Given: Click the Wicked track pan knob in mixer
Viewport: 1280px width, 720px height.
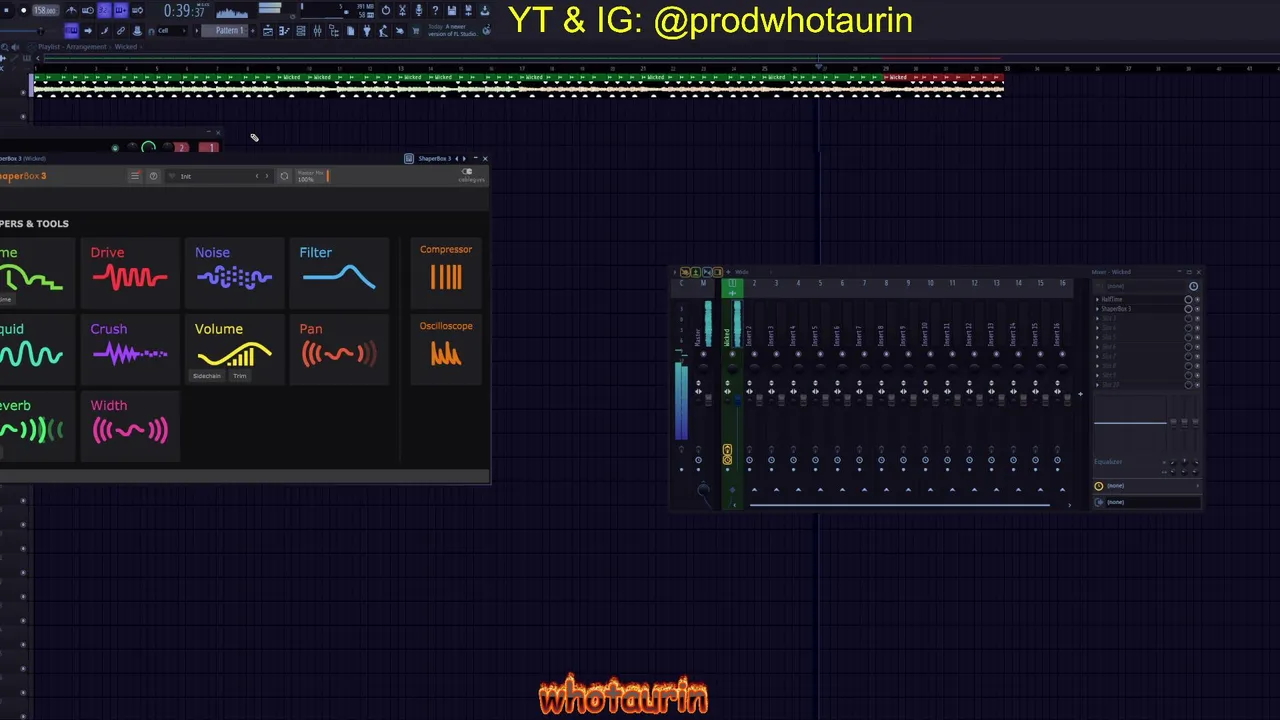Looking at the screenshot, I should tap(732, 369).
